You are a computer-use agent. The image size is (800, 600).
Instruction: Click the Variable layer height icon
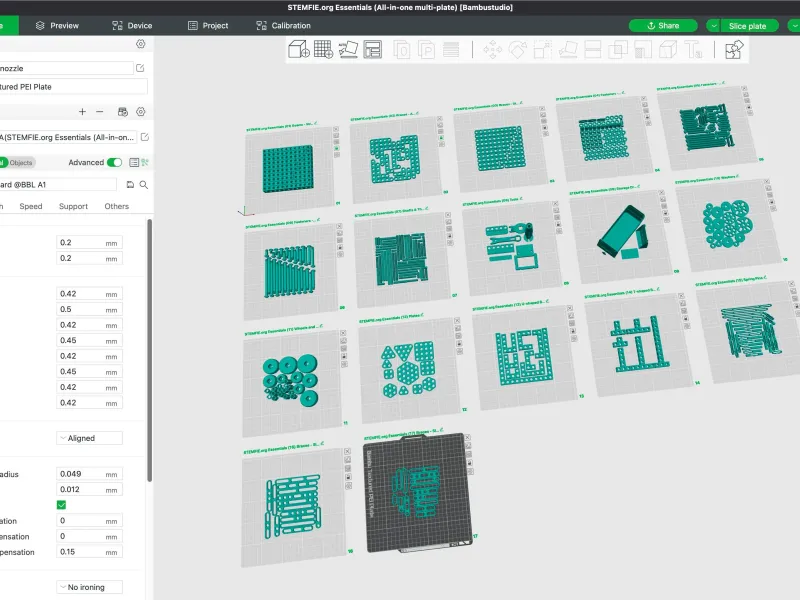(451, 50)
